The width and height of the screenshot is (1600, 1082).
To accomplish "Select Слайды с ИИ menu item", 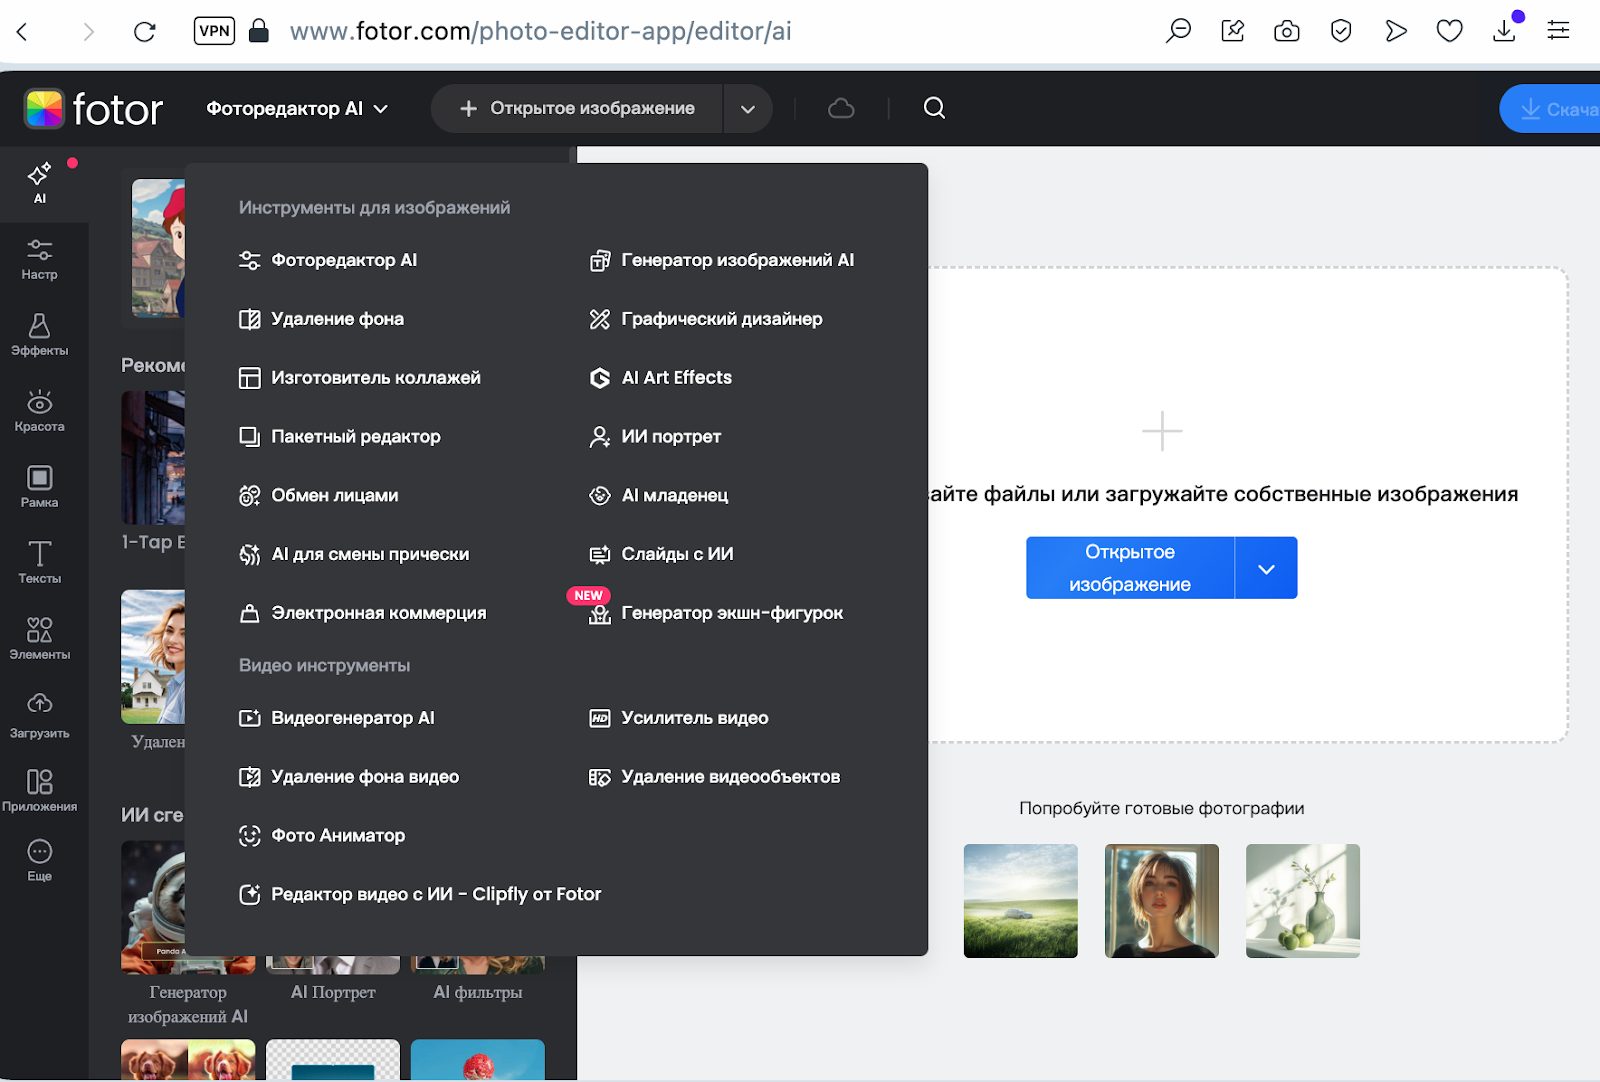I will tap(662, 554).
